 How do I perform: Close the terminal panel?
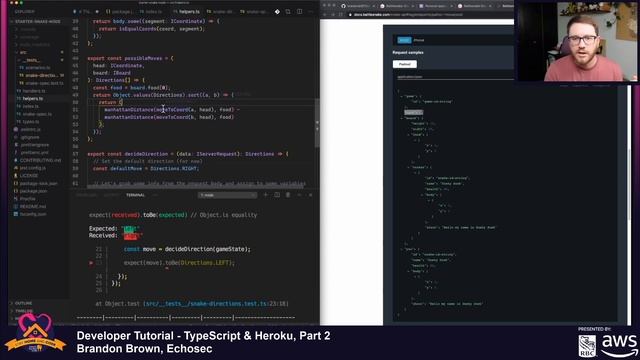[310, 195]
